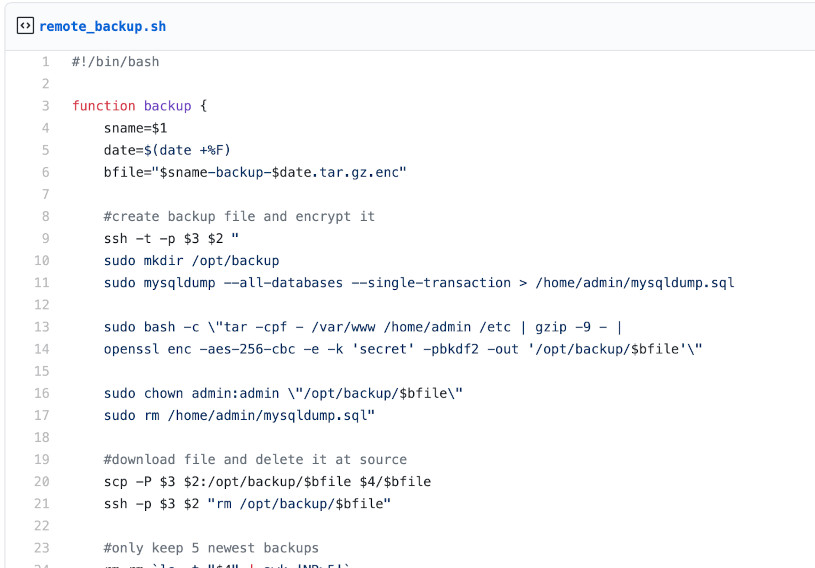Select line number 1
815x568 pixels.
[x=45, y=62]
